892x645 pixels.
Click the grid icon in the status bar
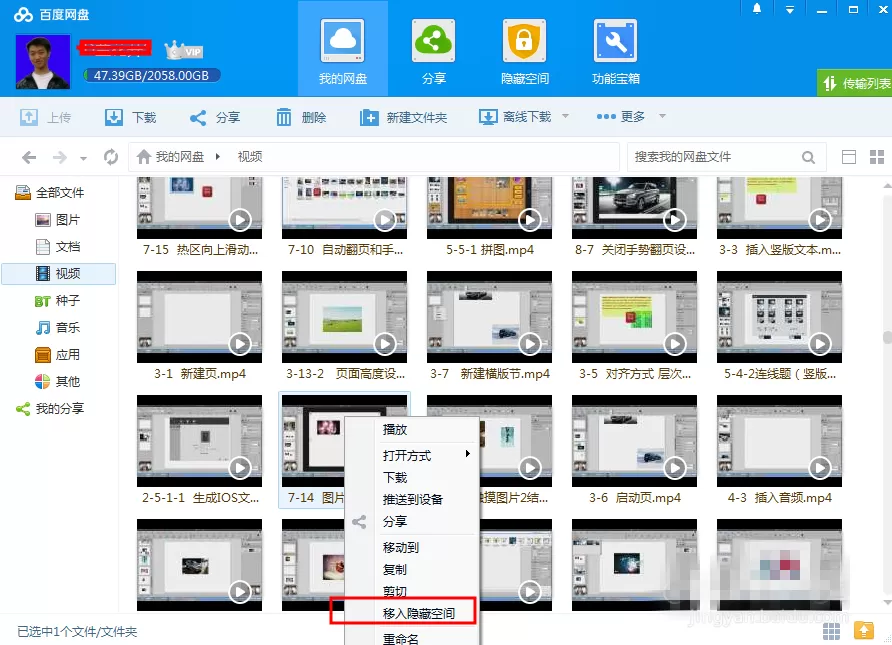(x=831, y=630)
